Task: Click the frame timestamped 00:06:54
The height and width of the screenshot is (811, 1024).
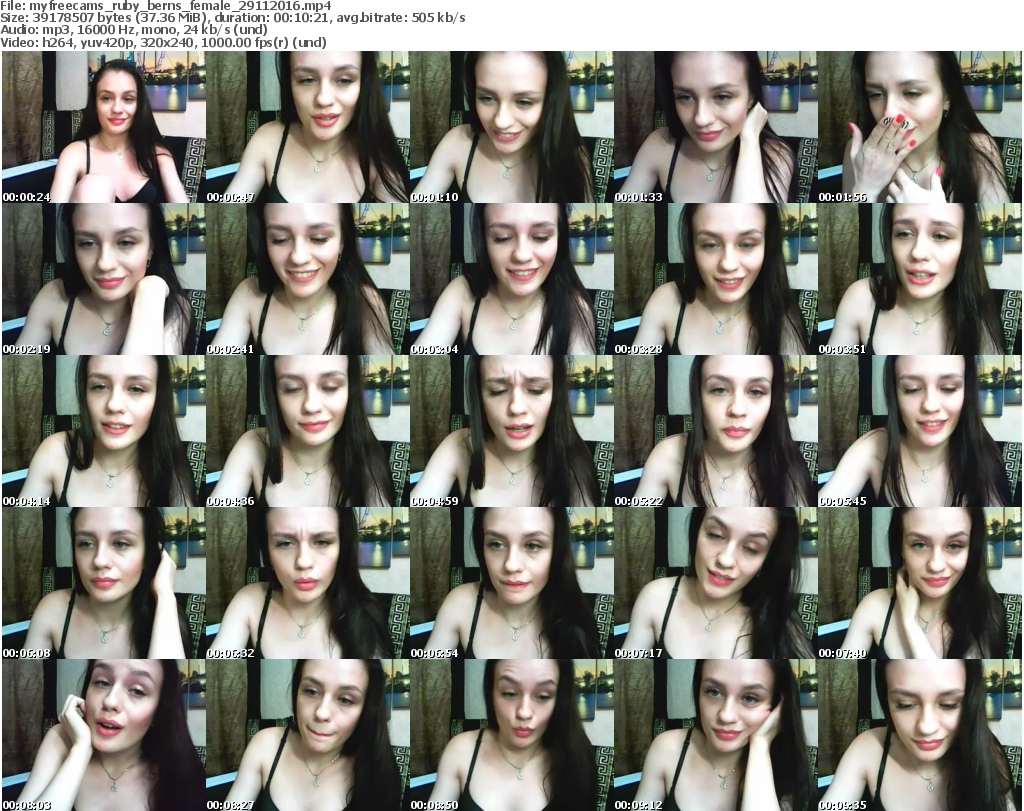Action: 511,583
